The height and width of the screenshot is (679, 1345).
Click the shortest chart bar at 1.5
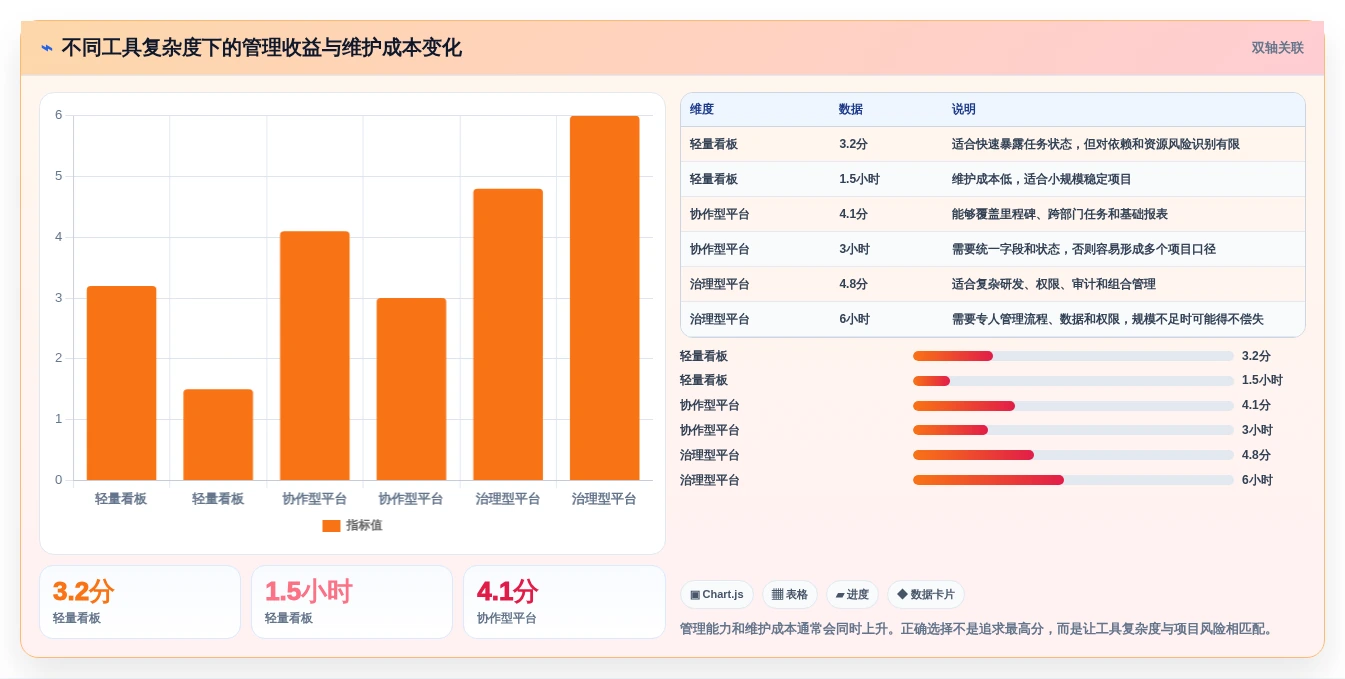tap(218, 434)
